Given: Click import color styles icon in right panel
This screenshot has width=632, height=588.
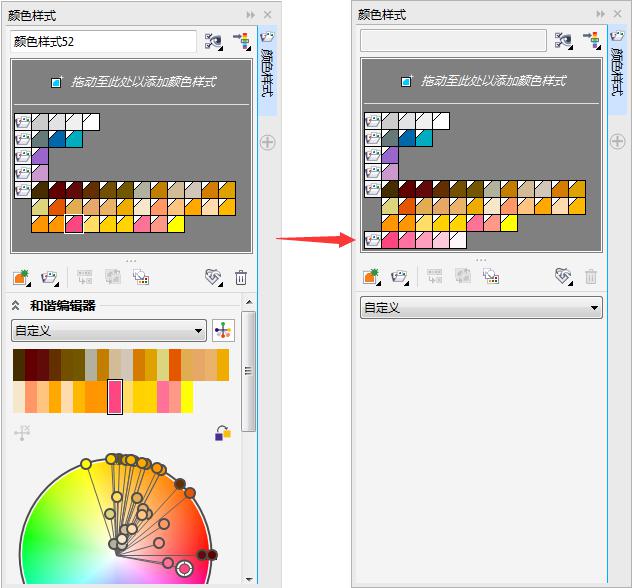Looking at the screenshot, I should [x=592, y=41].
